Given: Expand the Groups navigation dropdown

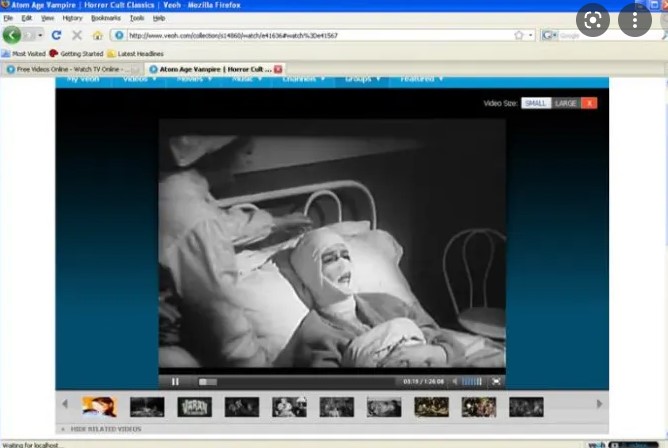Looking at the screenshot, I should click(x=362, y=80).
